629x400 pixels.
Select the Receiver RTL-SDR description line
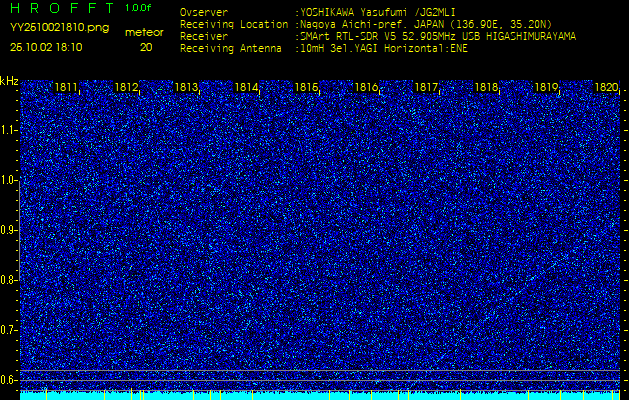pos(435,35)
